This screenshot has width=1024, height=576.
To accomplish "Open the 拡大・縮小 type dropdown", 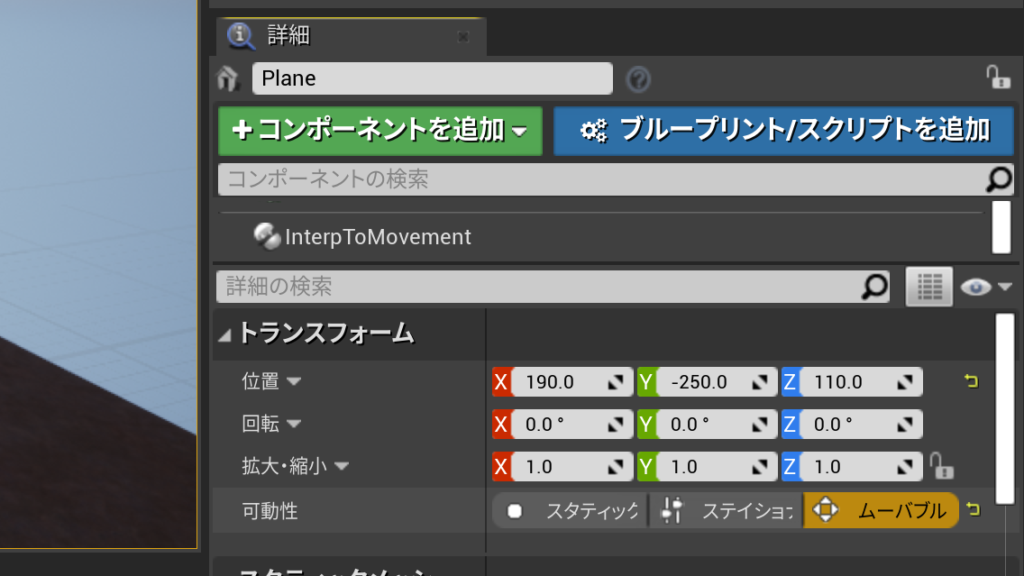I will (341, 467).
